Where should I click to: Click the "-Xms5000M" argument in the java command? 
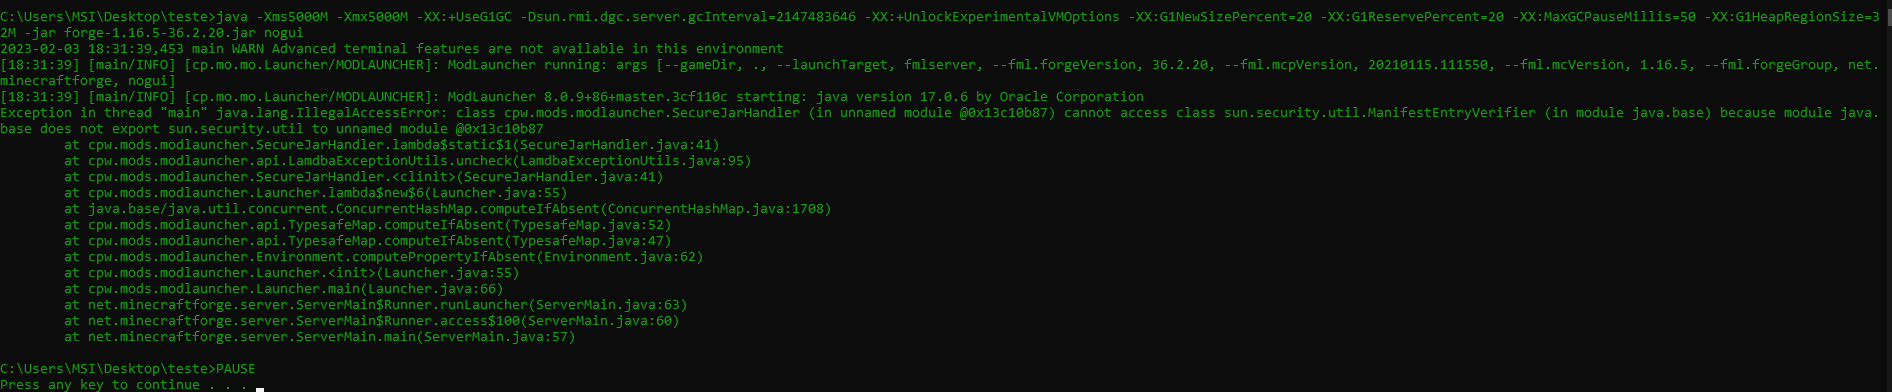coord(292,17)
